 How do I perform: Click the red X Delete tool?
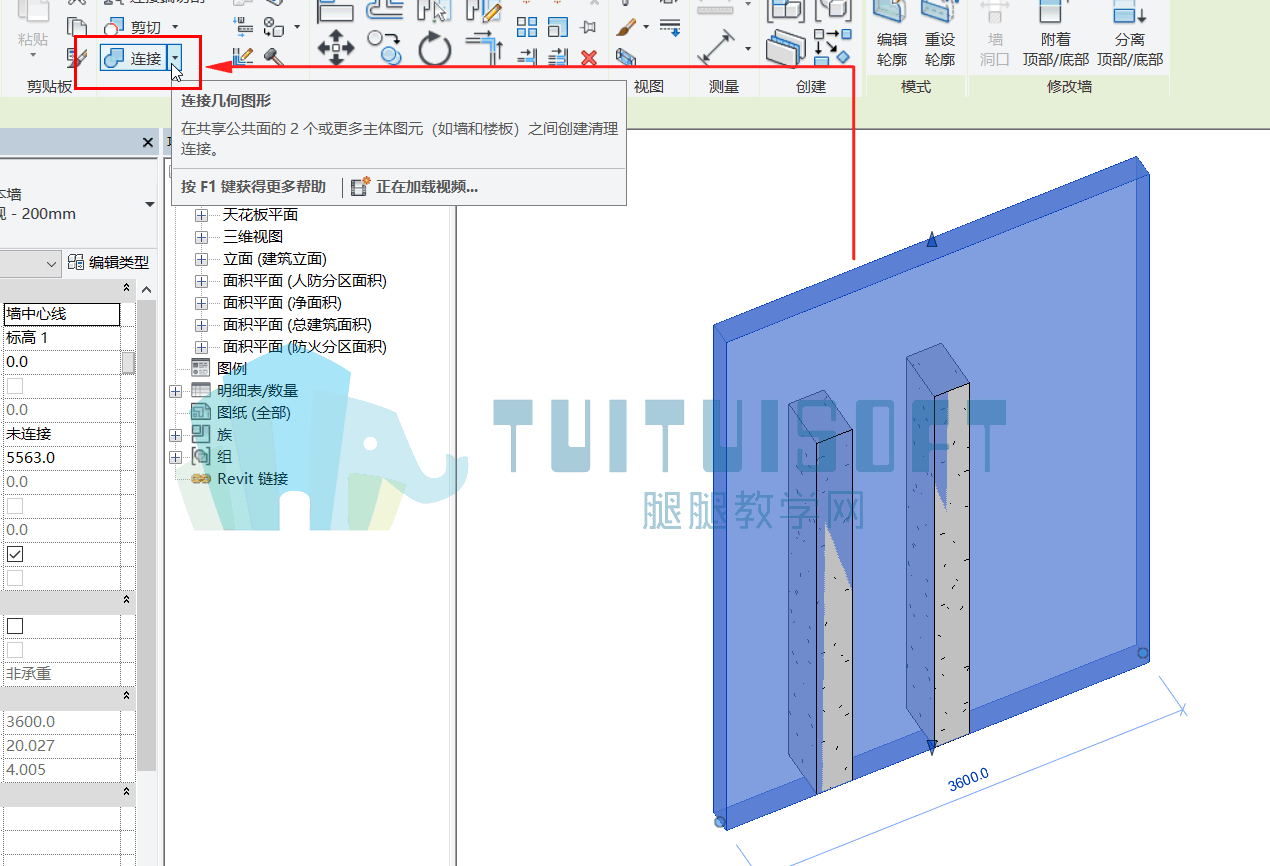pos(589,57)
